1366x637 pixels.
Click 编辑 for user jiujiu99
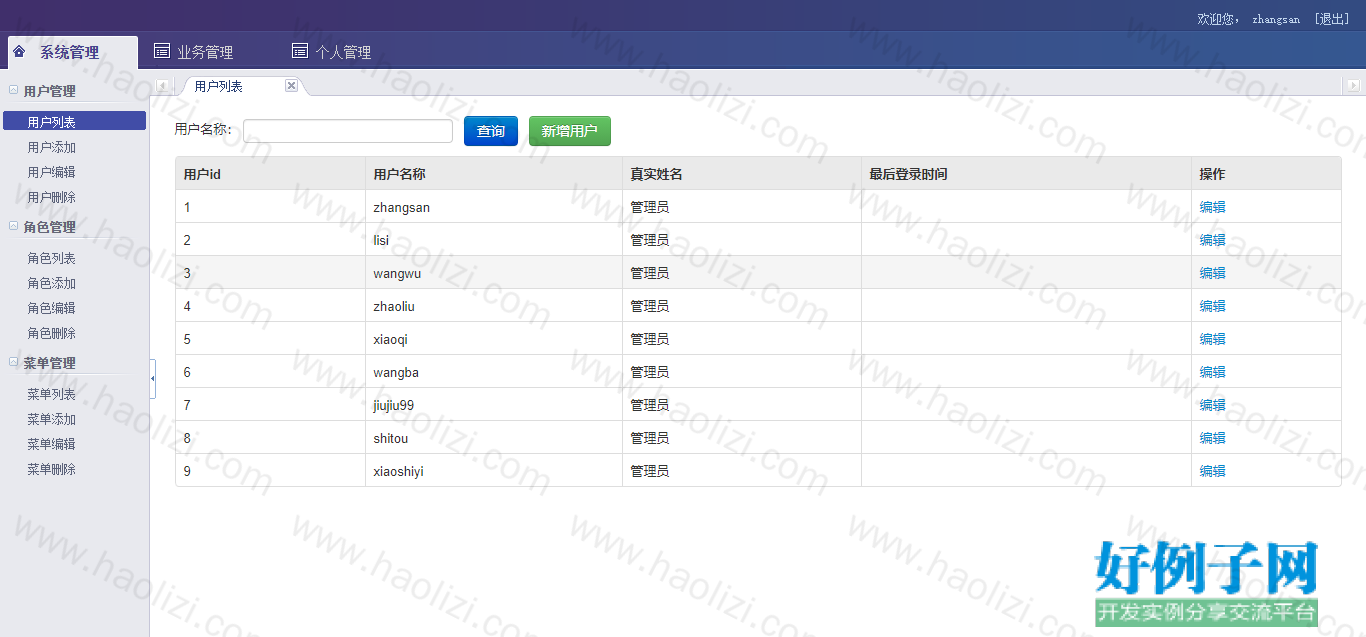(x=1213, y=405)
